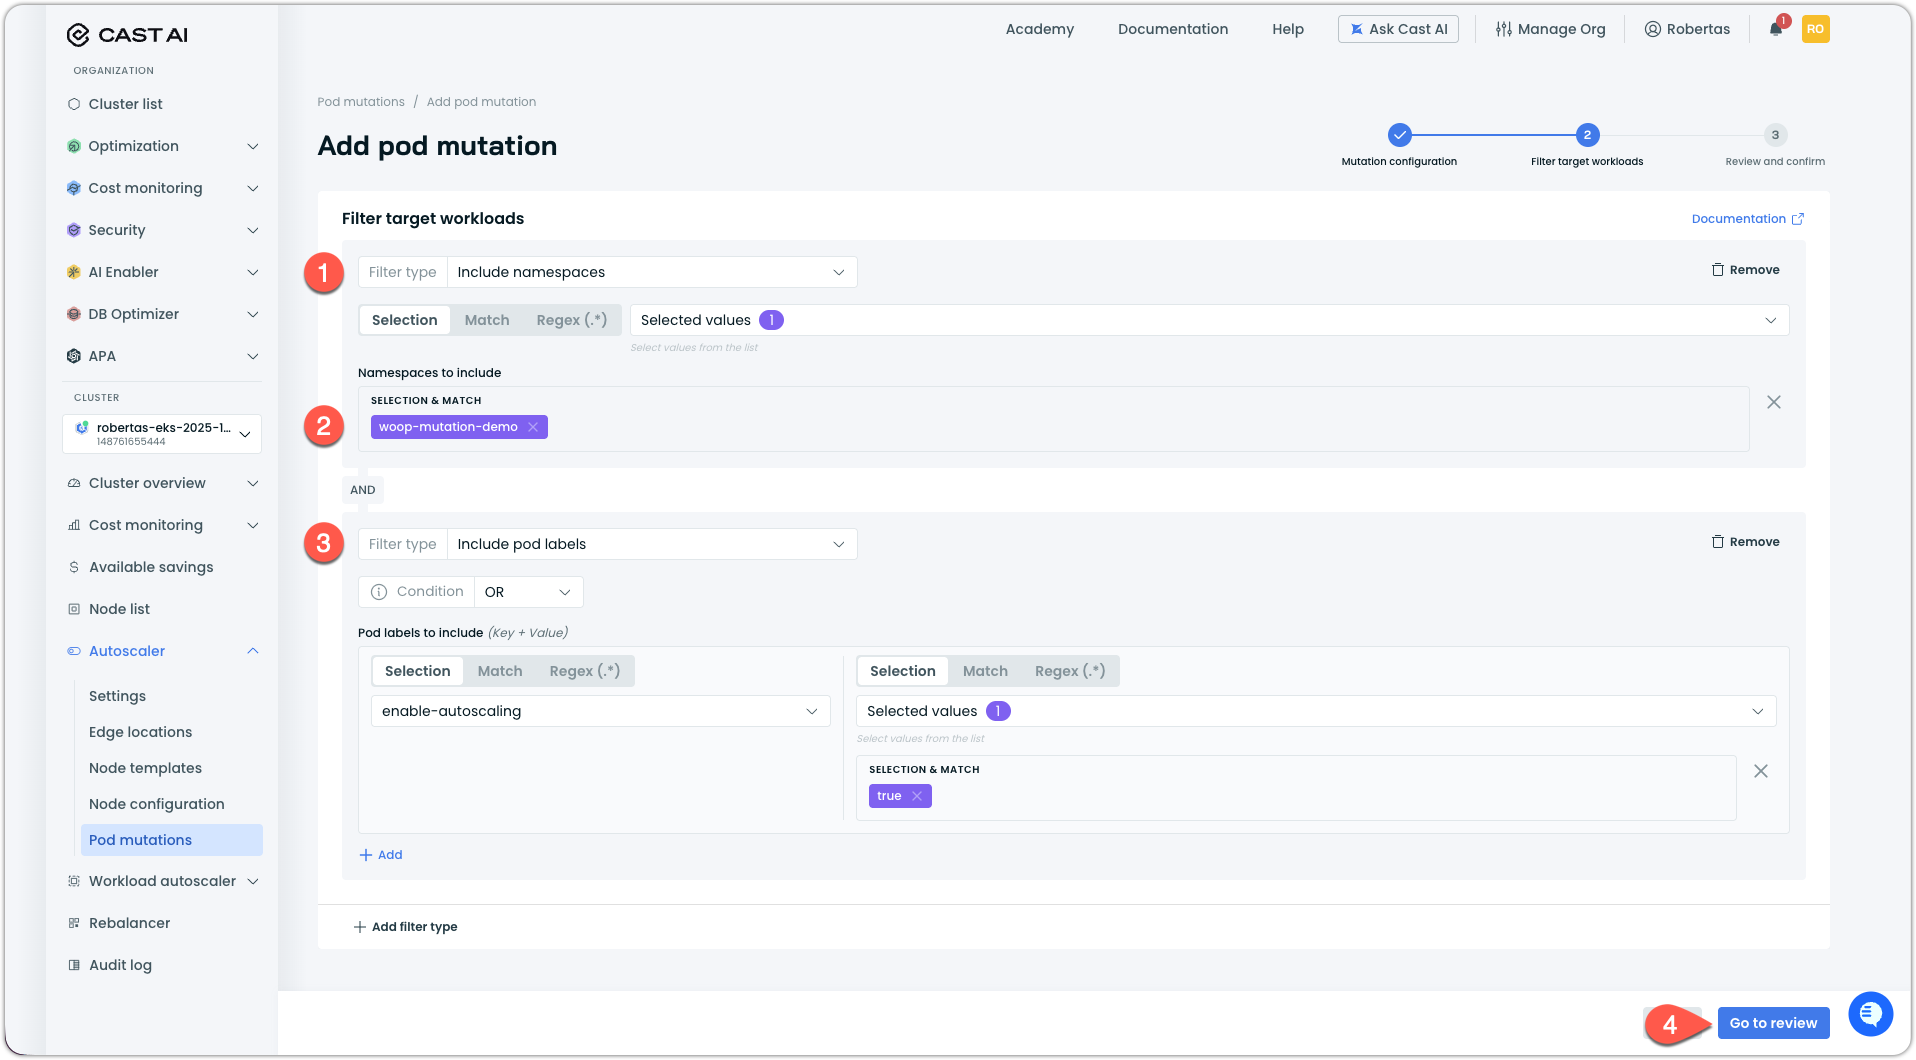Click the AI Enabler icon
This screenshot has width=1916, height=1060.
tap(74, 272)
